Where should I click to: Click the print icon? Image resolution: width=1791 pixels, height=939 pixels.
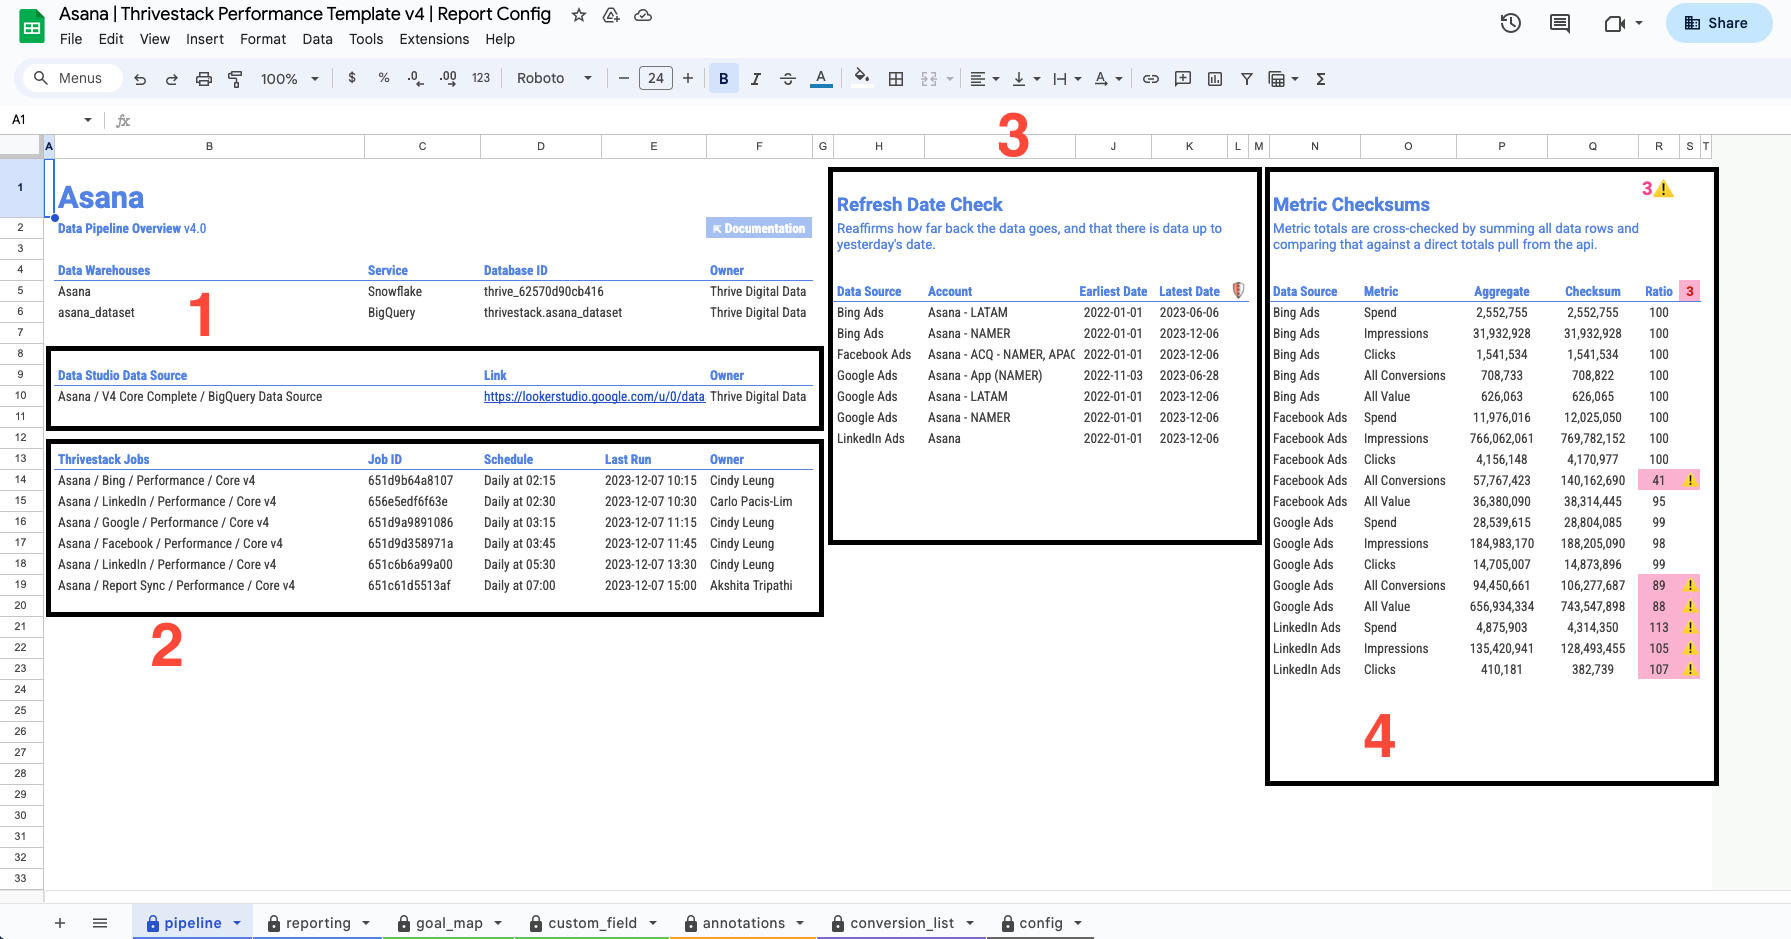point(204,79)
